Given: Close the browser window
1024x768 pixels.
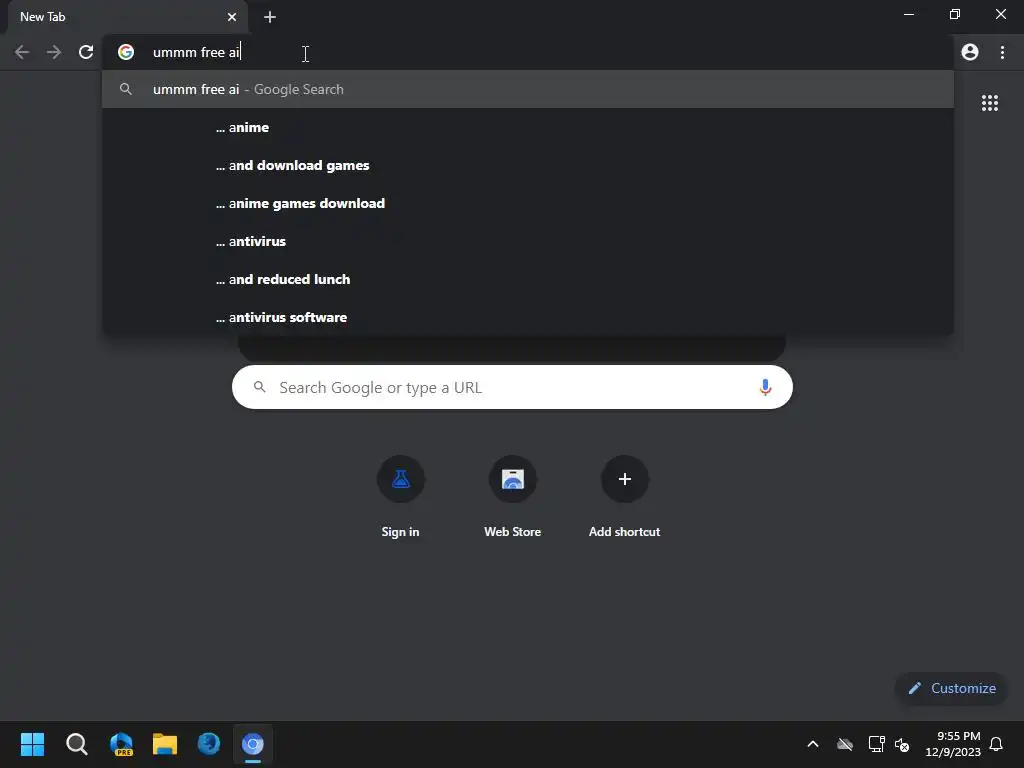Looking at the screenshot, I should [x=1000, y=14].
